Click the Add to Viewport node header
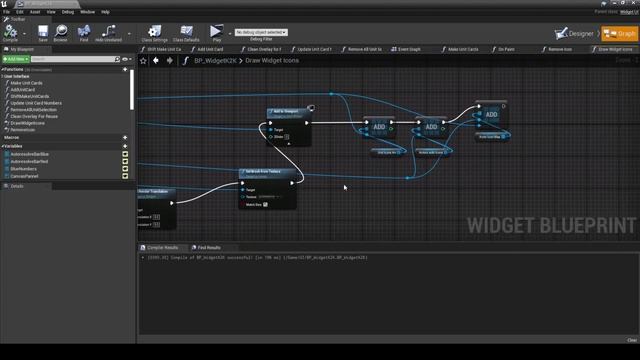 coord(289,113)
